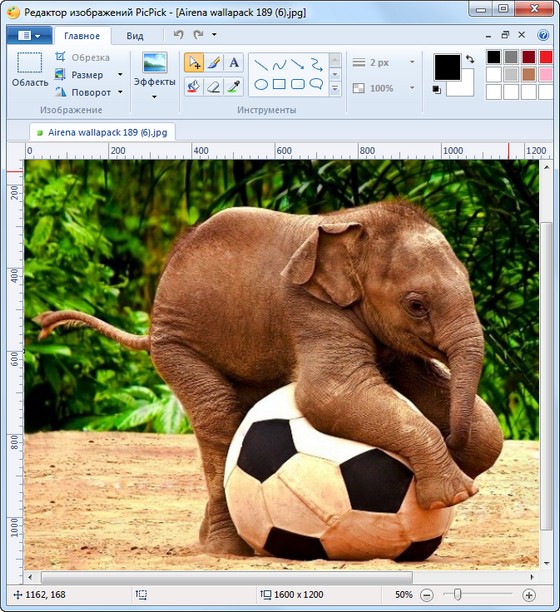The height and width of the screenshot is (612, 560).
Task: Select the paintbrush tool
Action: pyautogui.click(x=214, y=62)
